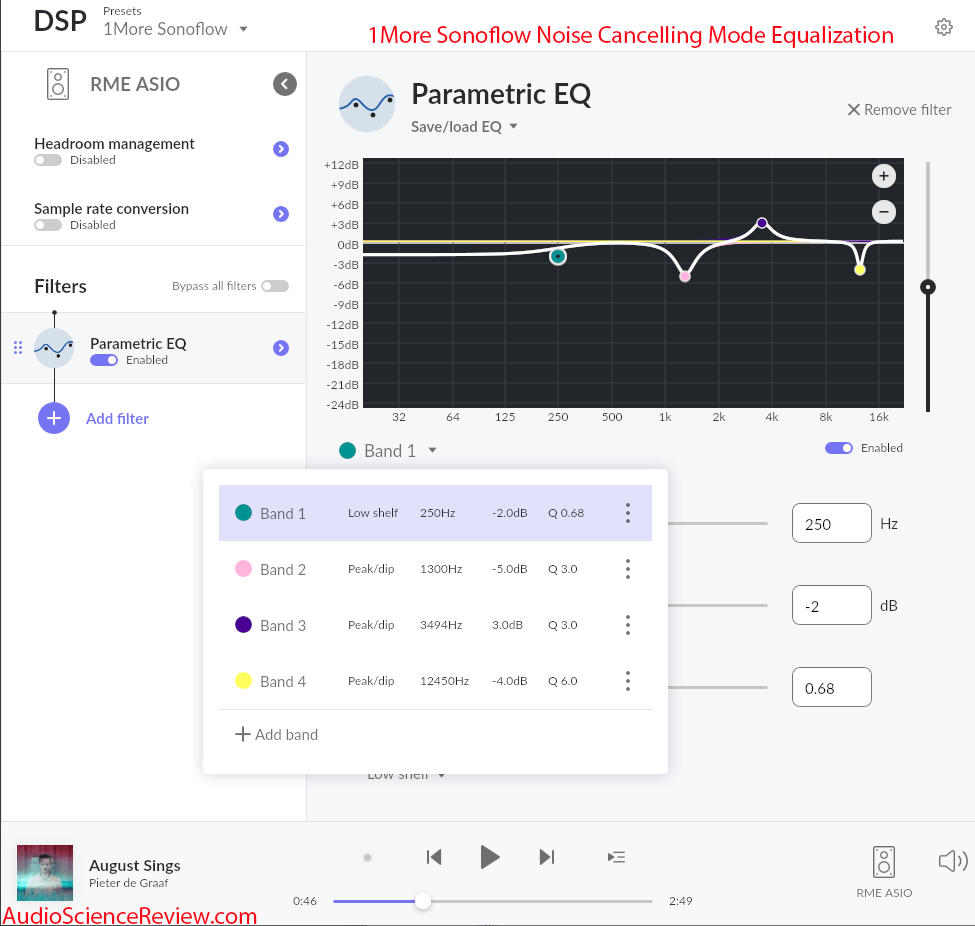Click artist name Pieter de Graaf
Image resolution: width=975 pixels, height=926 pixels.
[129, 883]
